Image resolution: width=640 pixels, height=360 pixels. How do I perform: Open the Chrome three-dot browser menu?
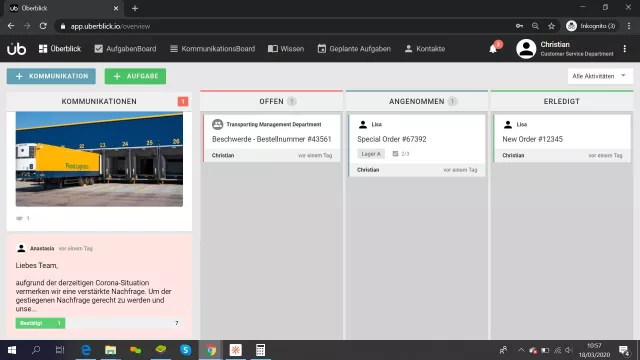[629, 26]
